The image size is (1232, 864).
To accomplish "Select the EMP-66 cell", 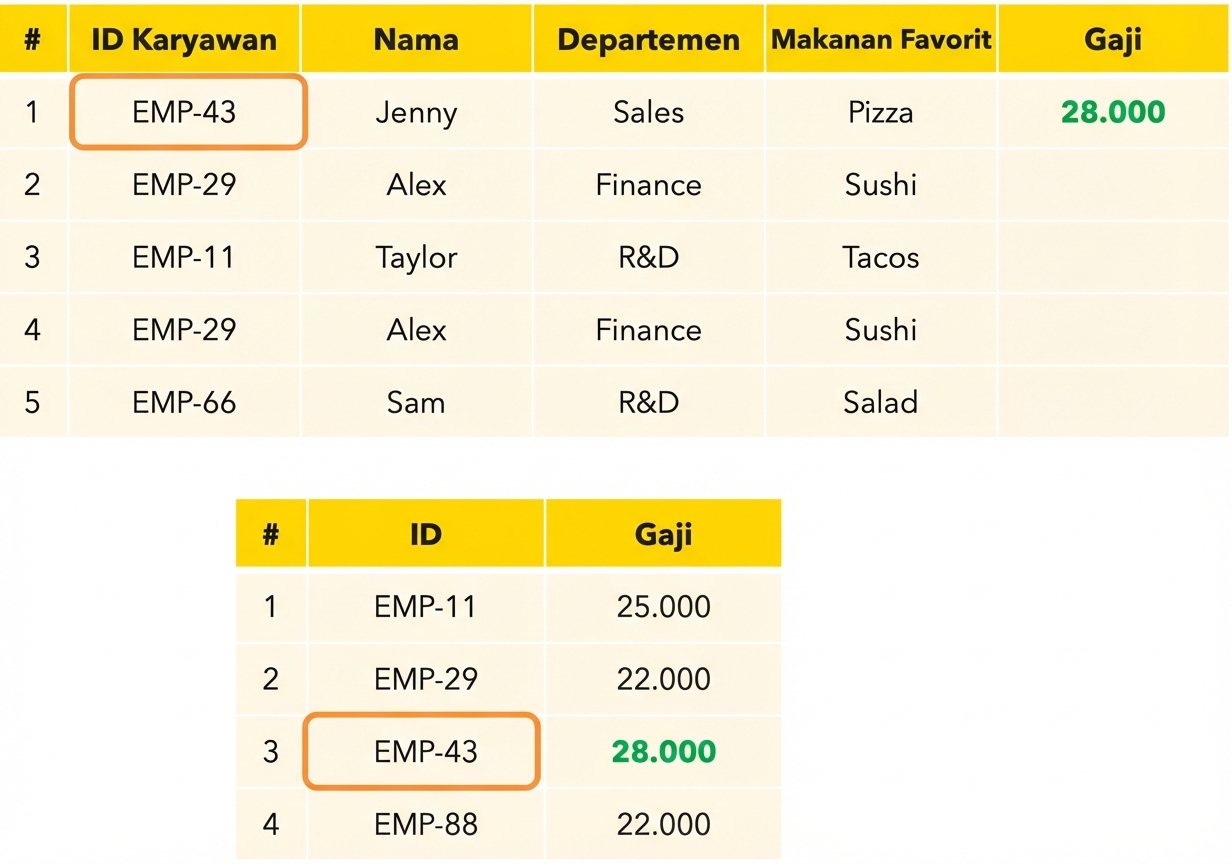I will pos(184,402).
